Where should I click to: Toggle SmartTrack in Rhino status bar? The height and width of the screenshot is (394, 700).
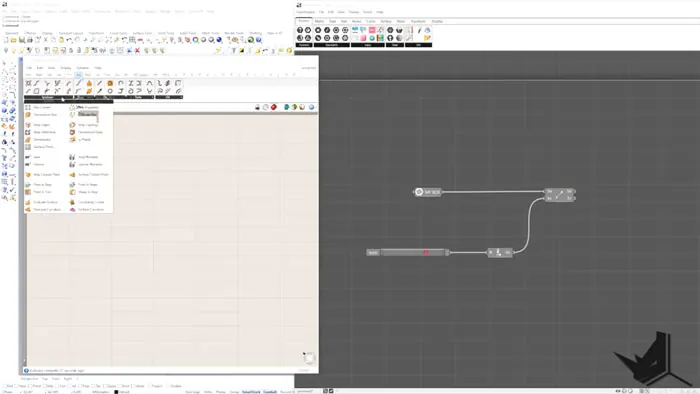[x=251, y=392]
